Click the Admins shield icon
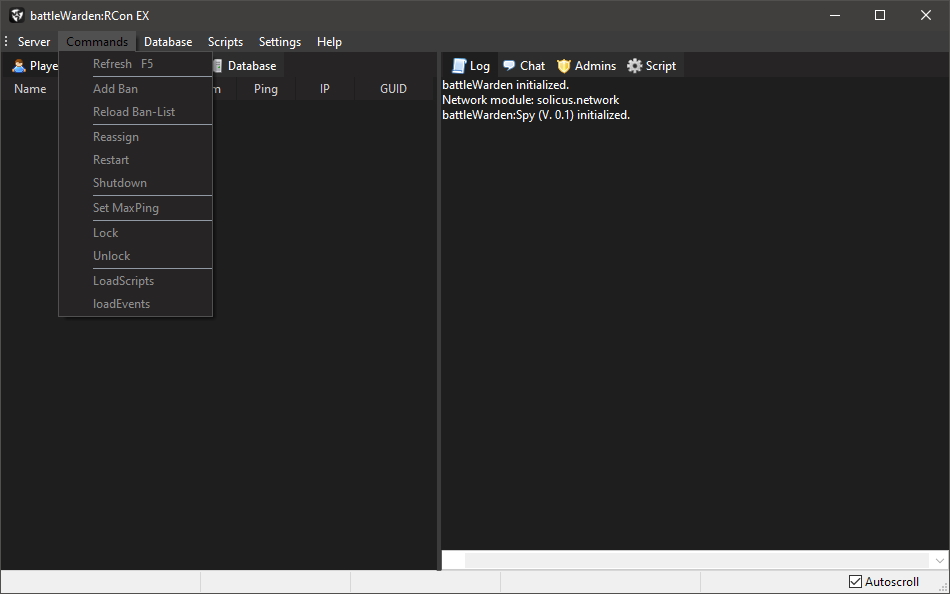Viewport: 950px width, 594px height. click(x=563, y=66)
